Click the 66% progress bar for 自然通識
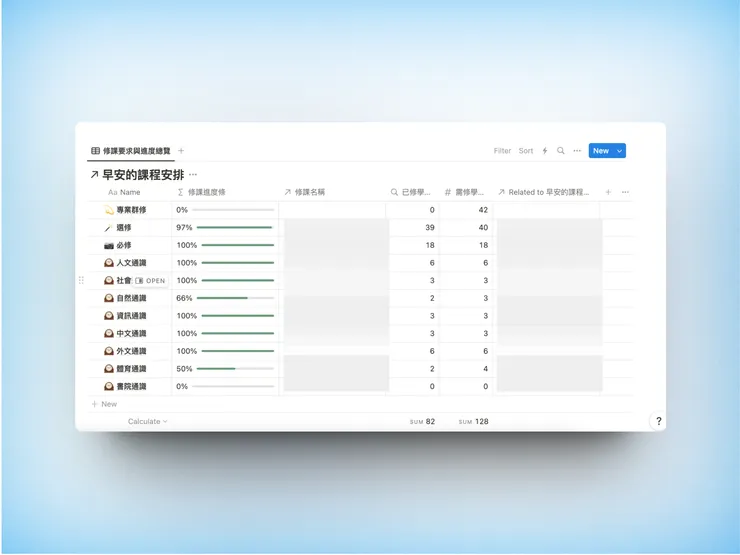Screen dimensions: 740x555 235,298
